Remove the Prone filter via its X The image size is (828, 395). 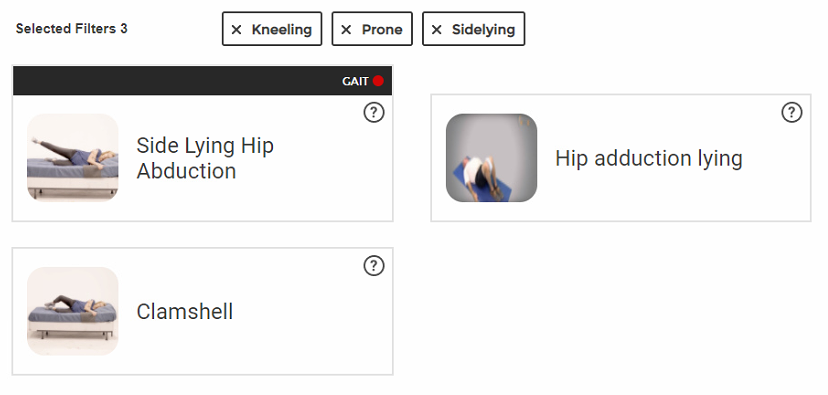pos(346,30)
